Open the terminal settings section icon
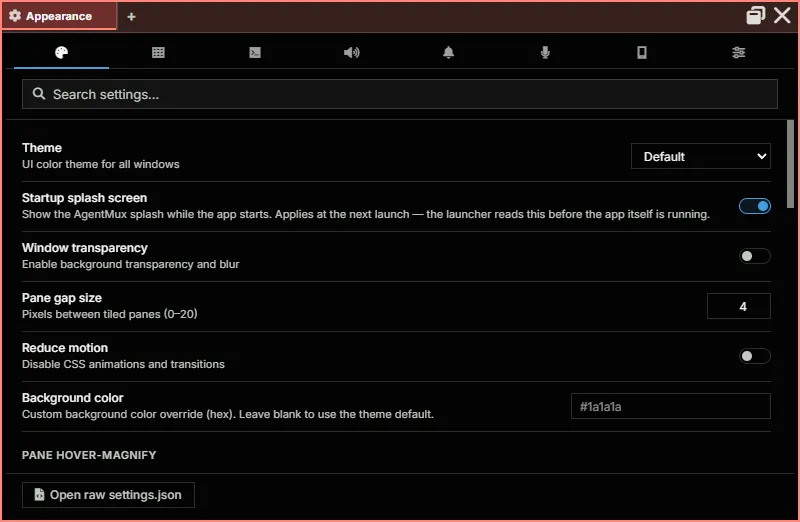 coord(255,53)
